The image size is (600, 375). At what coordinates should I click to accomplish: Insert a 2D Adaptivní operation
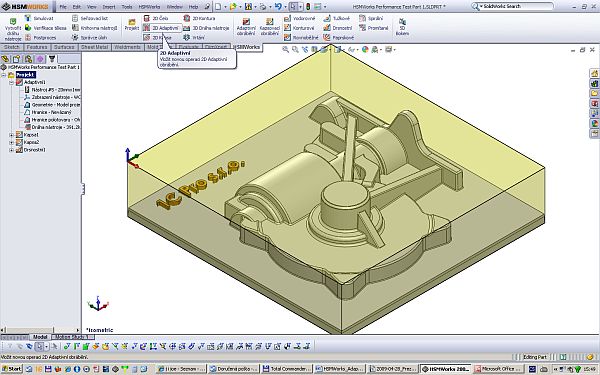point(161,28)
